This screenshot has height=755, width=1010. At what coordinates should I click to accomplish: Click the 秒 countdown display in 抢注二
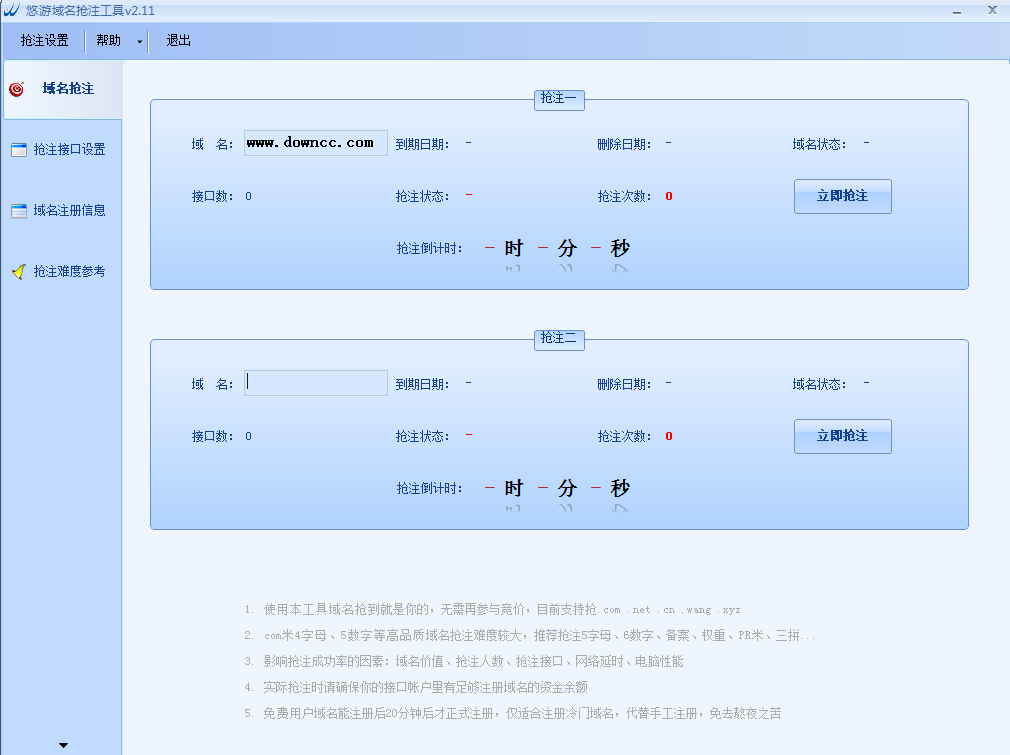coord(619,488)
